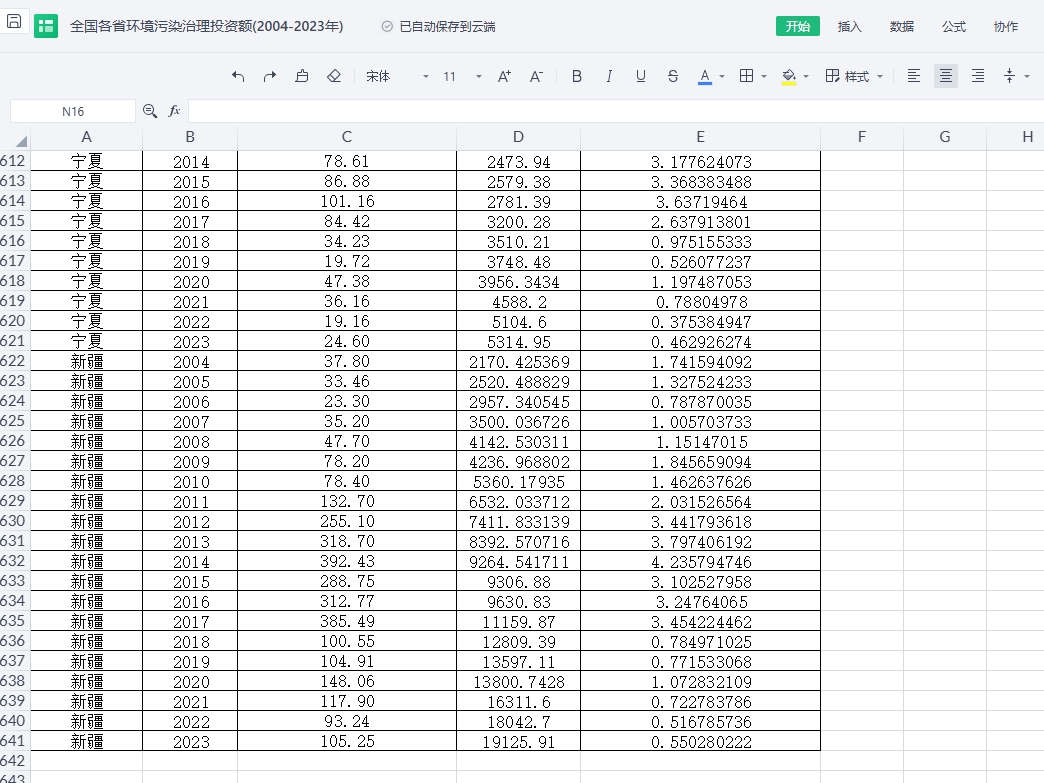This screenshot has width=1044, height=783.
Task: Select column A header
Action: [87, 136]
